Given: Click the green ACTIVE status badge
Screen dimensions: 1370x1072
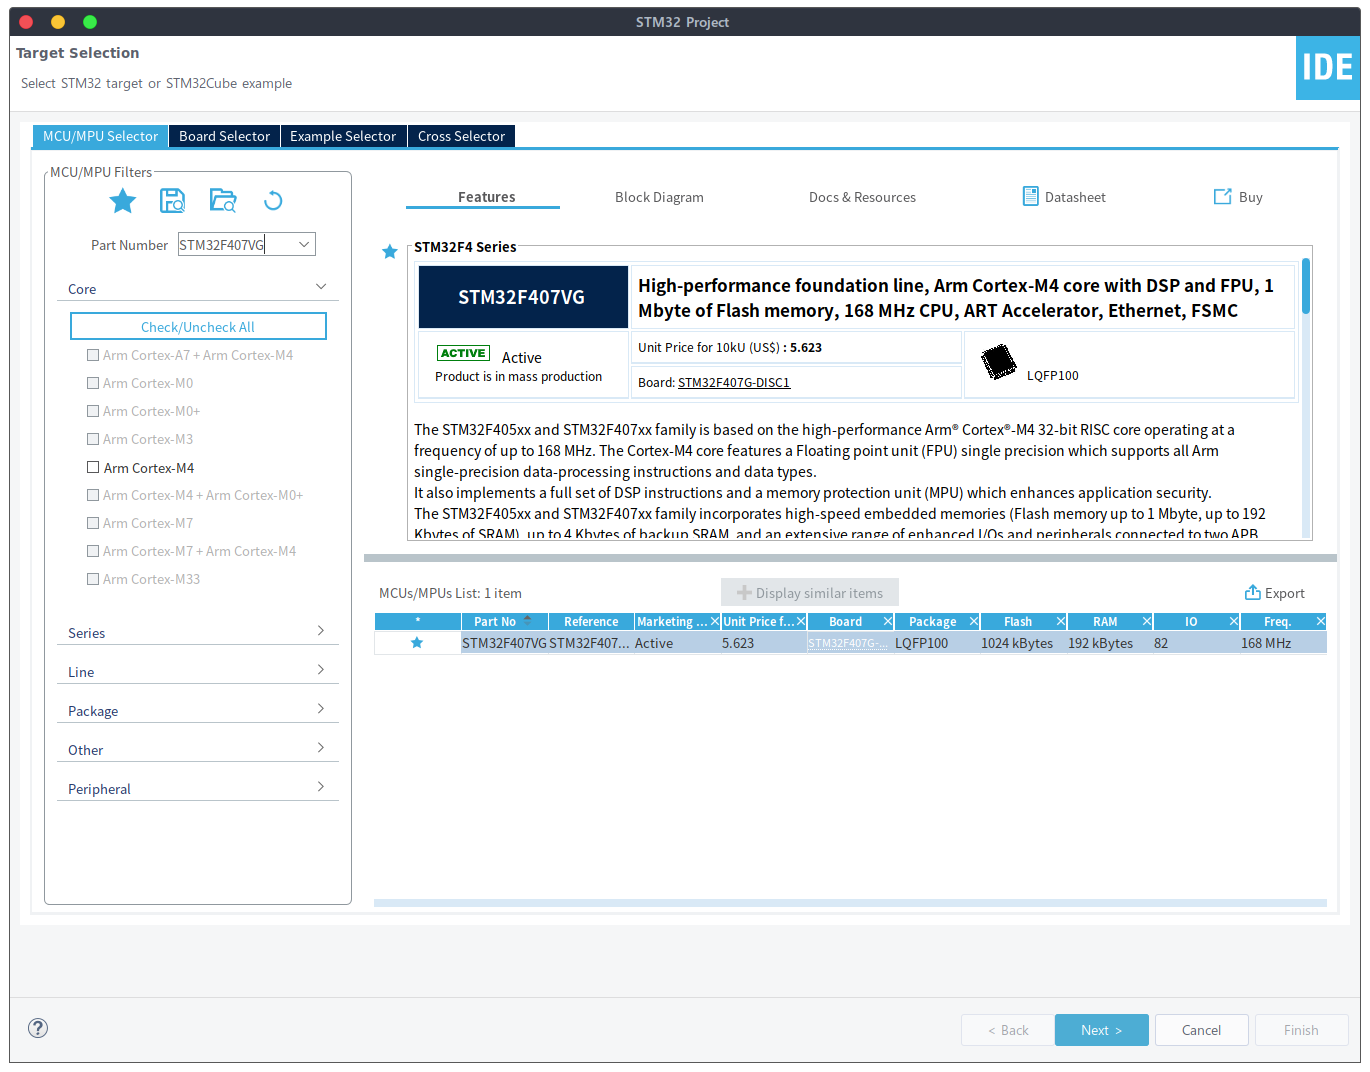Looking at the screenshot, I should pos(463,353).
